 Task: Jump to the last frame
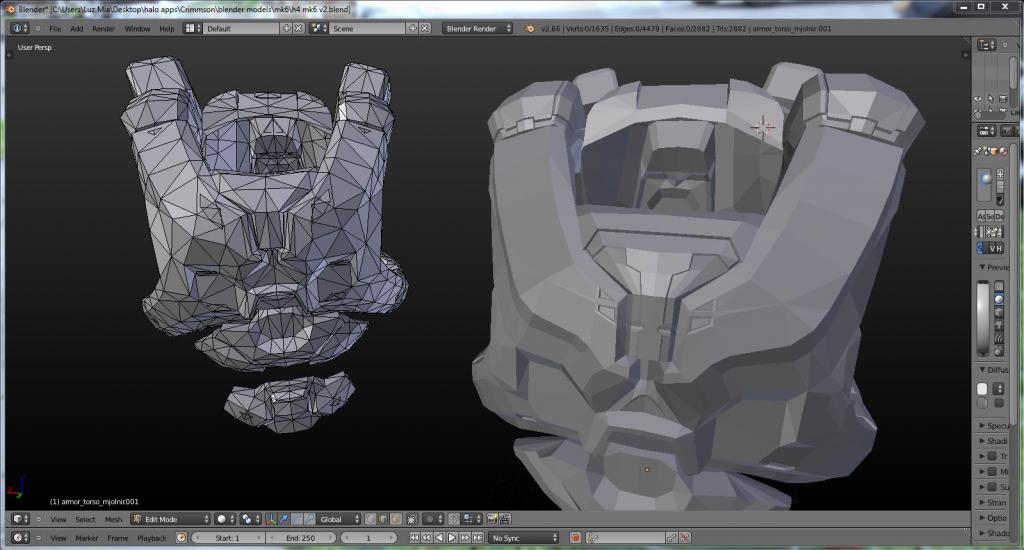point(478,538)
